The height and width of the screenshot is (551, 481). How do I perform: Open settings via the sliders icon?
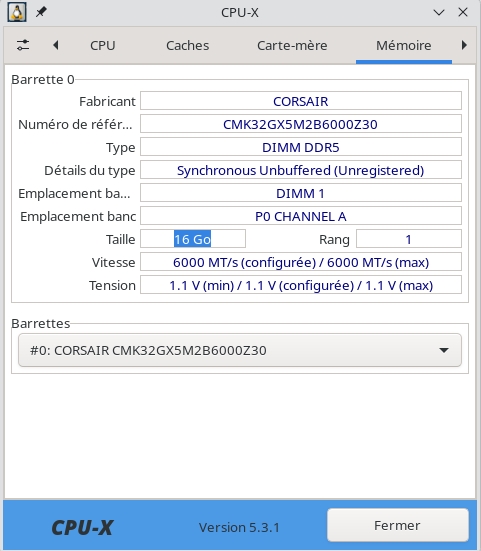coord(23,45)
